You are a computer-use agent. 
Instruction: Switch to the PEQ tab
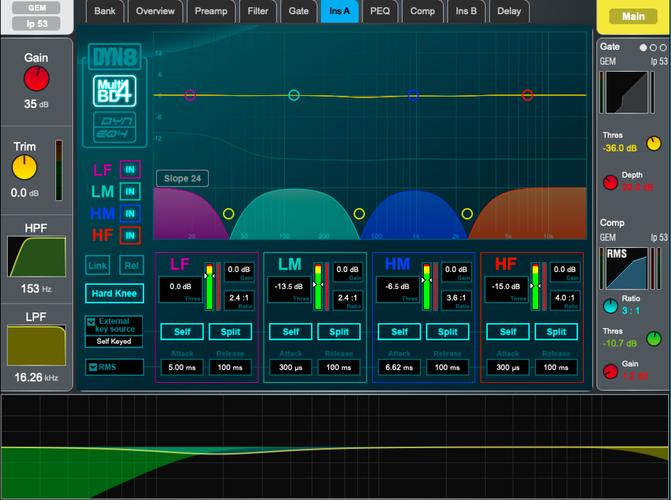coord(380,11)
